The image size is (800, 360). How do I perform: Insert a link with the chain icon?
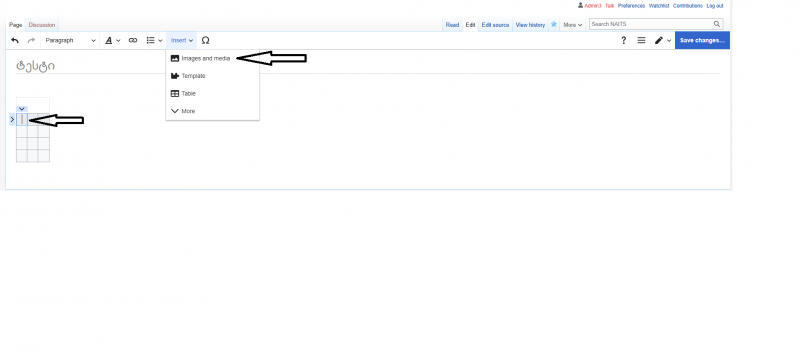[133, 40]
